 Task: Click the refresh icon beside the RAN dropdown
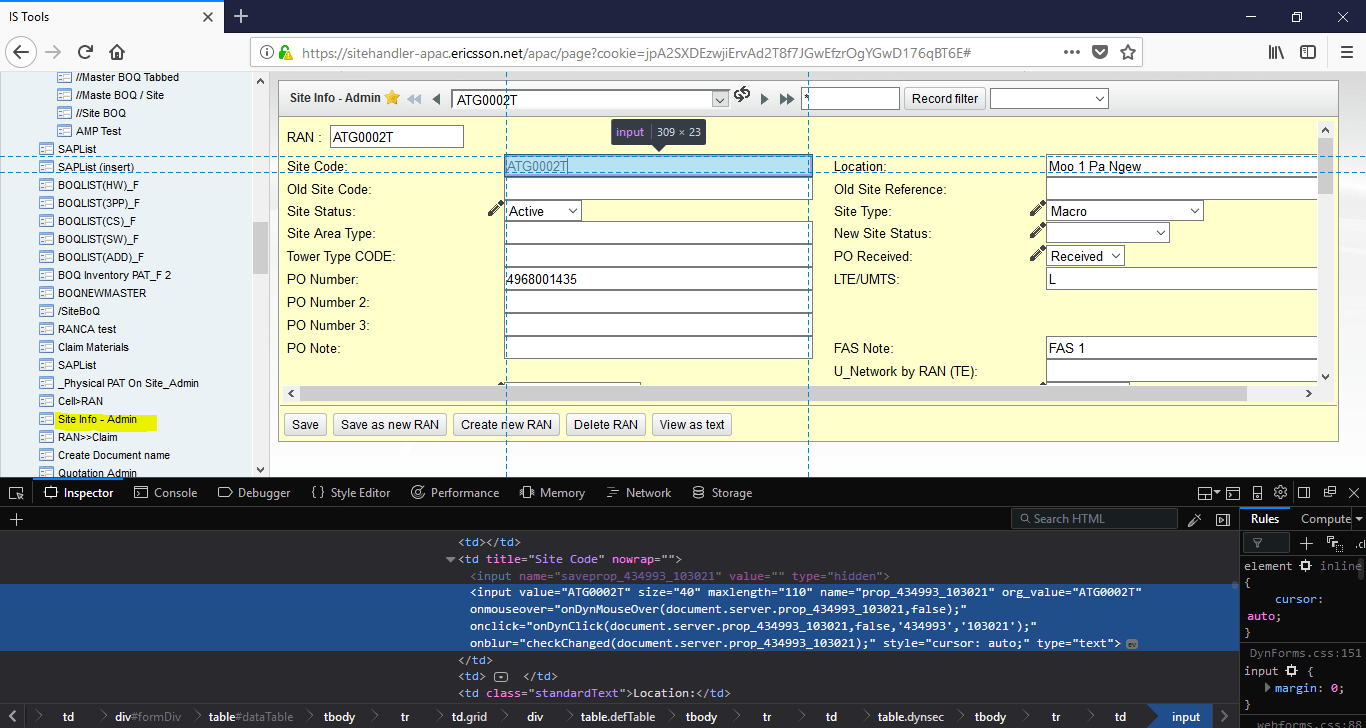point(741,97)
